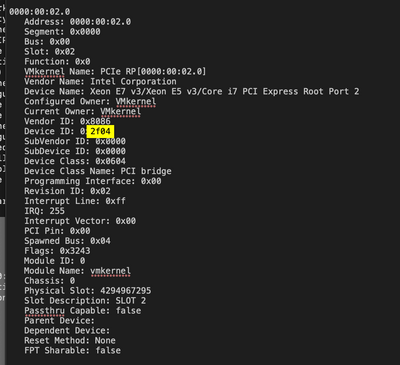Select the Spawned Bus 0x04 value
The width and height of the screenshot is (400, 365).
[100, 241]
